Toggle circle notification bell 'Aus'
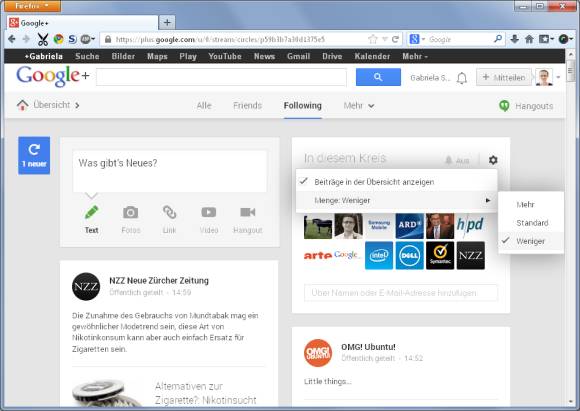The width and height of the screenshot is (580, 411). click(457, 160)
